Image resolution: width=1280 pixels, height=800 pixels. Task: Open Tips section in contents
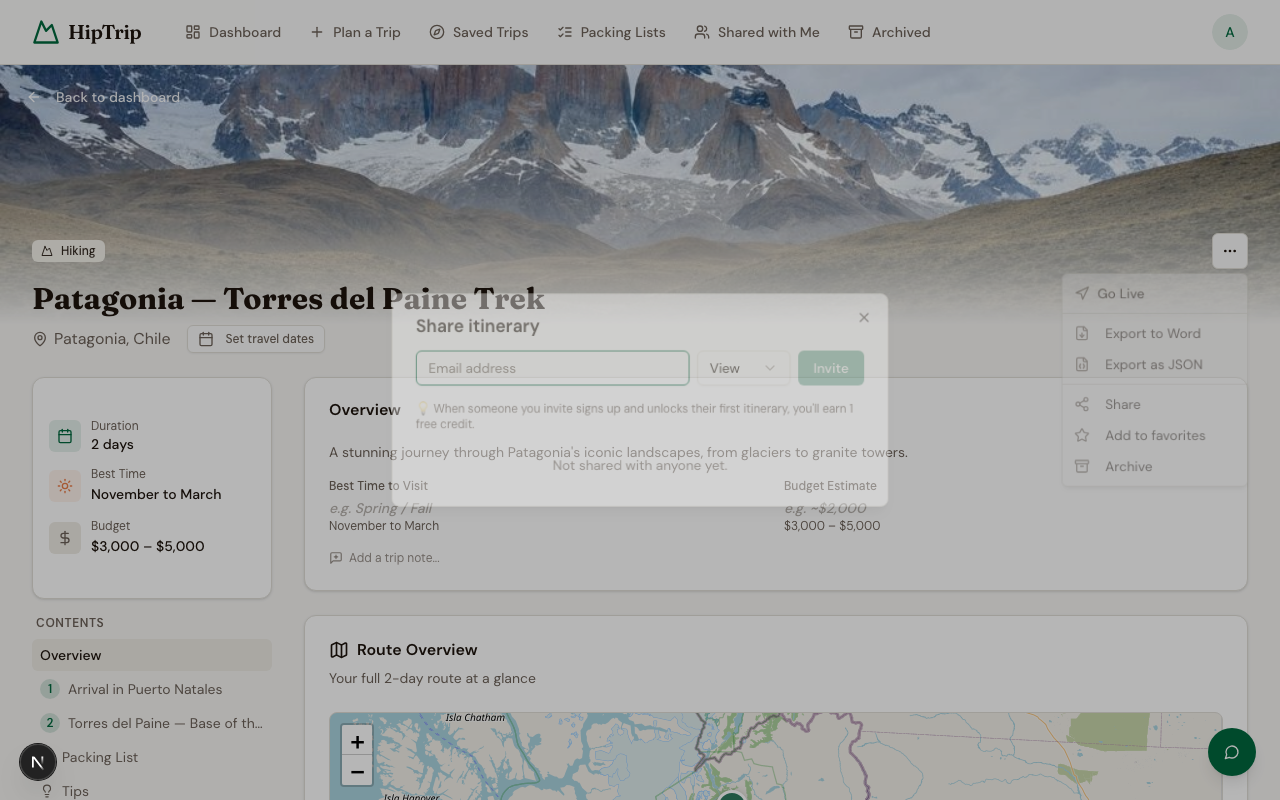pyautogui.click(x=152, y=791)
